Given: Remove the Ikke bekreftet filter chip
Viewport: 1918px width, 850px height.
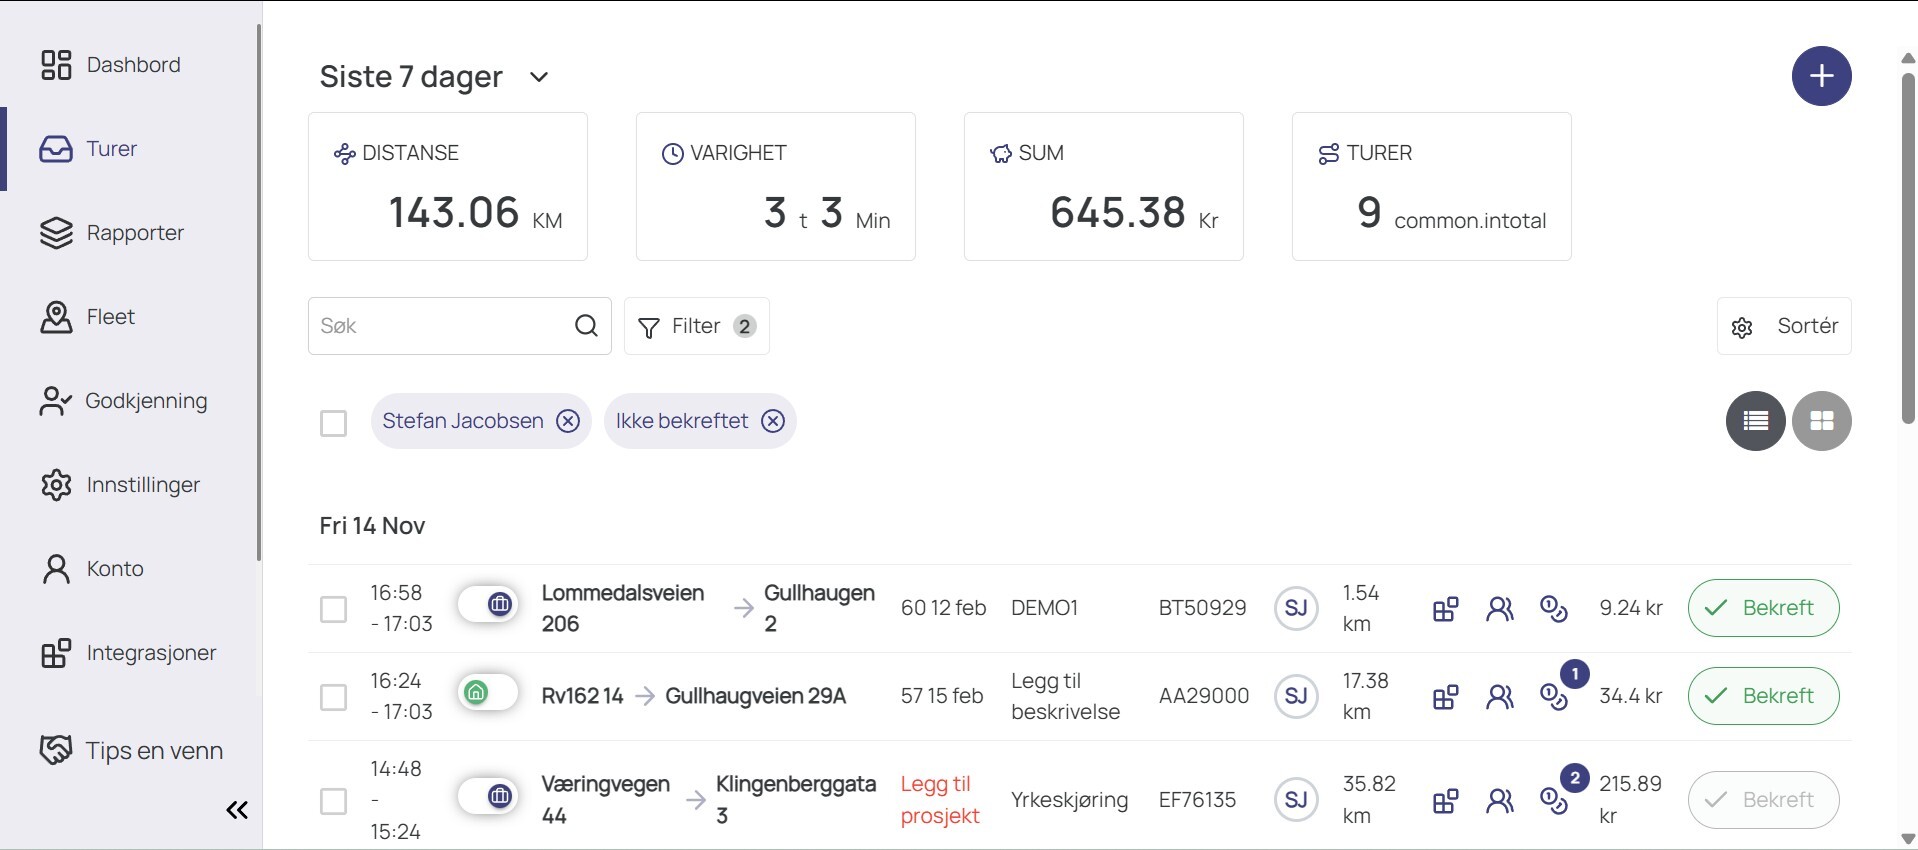Looking at the screenshot, I should coord(773,421).
